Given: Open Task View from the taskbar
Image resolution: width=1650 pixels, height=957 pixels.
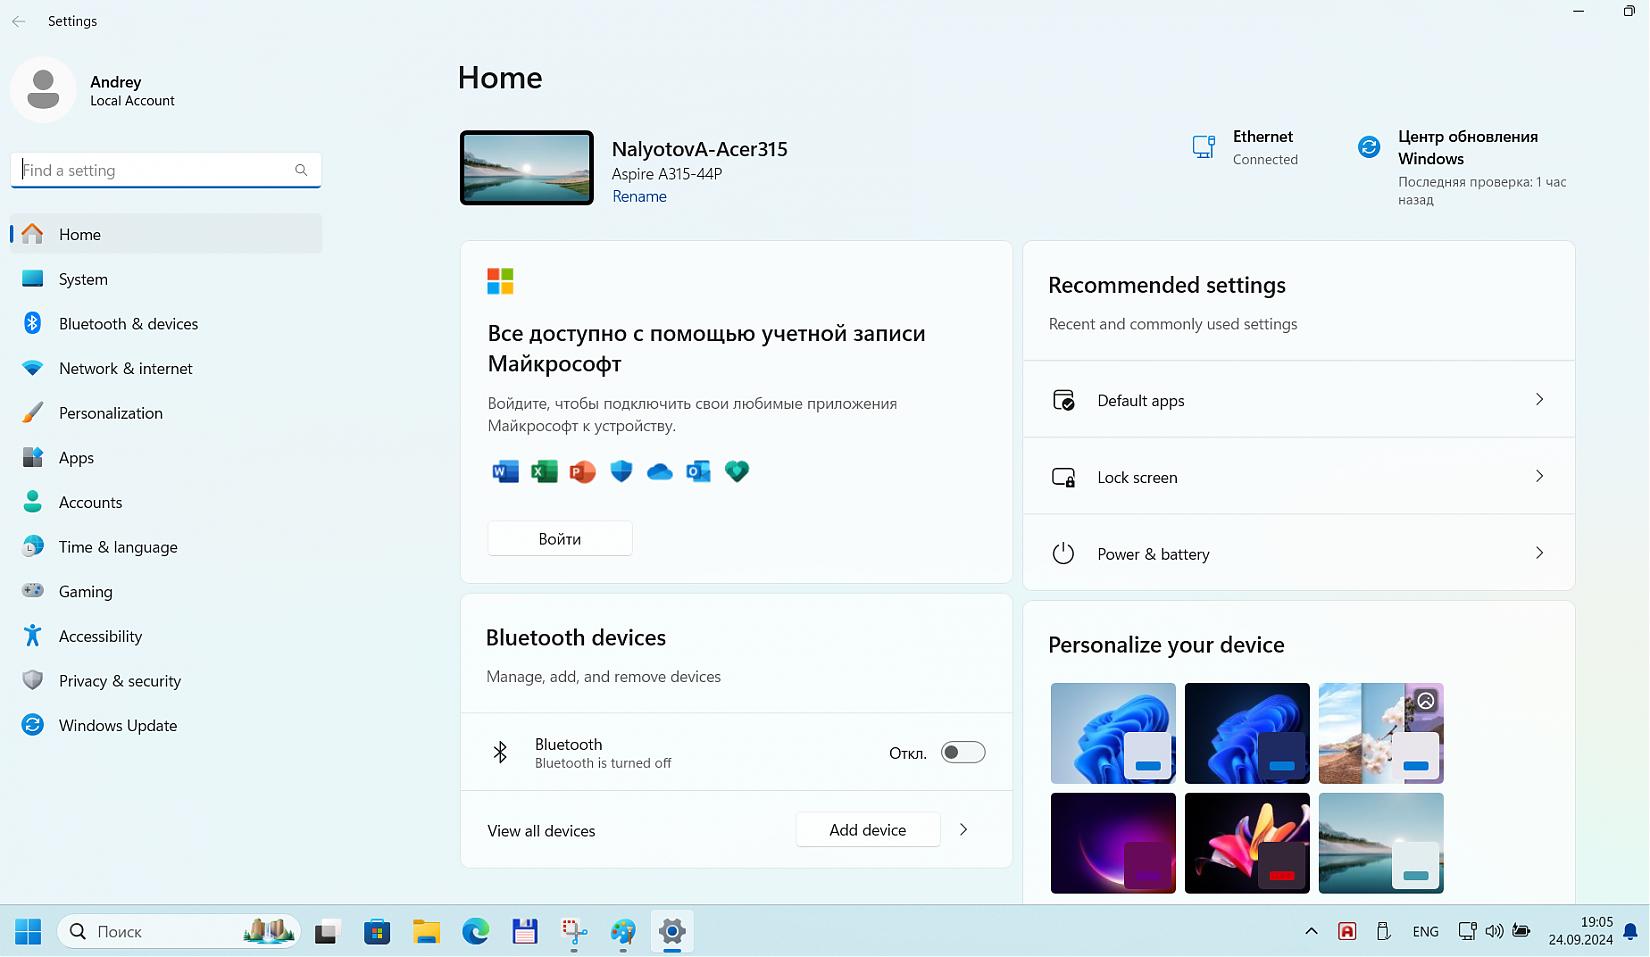Looking at the screenshot, I should (327, 932).
